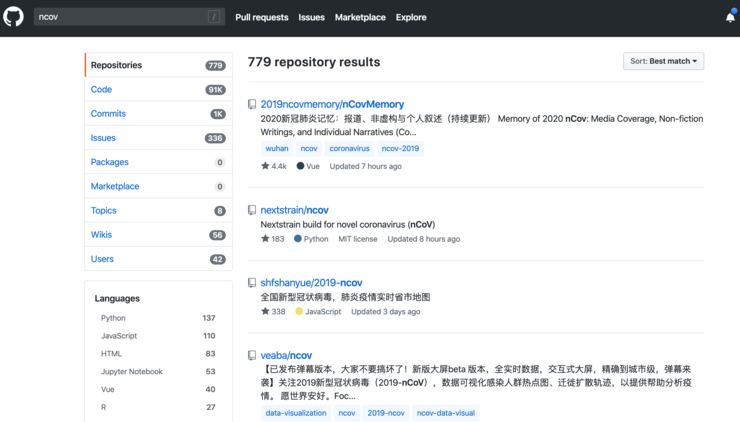
Task: Click the 336 count badge on Issues
Action: click(x=215, y=138)
